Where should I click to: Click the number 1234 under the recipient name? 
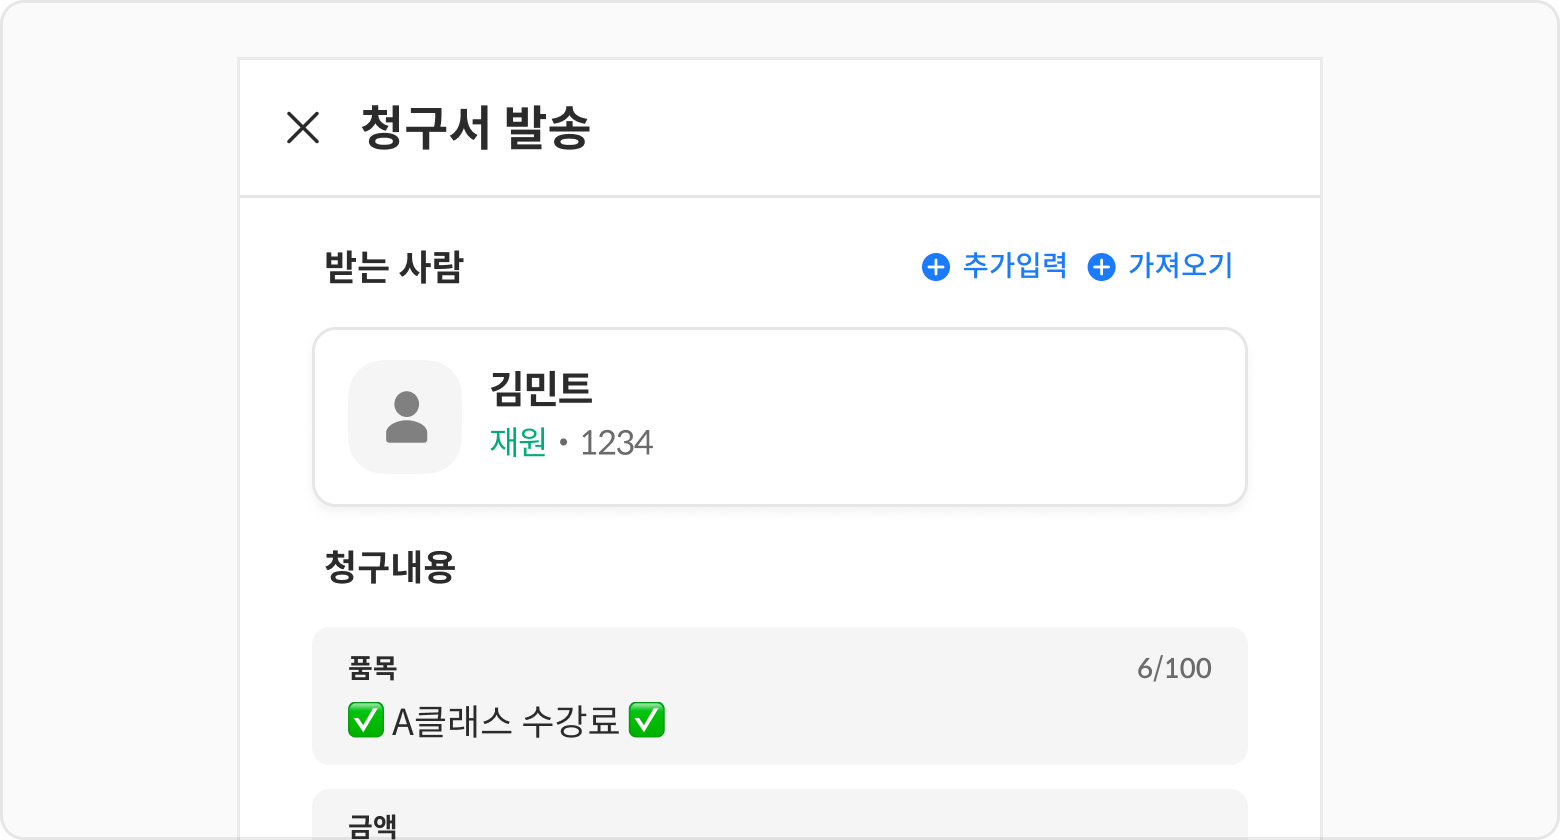click(616, 443)
